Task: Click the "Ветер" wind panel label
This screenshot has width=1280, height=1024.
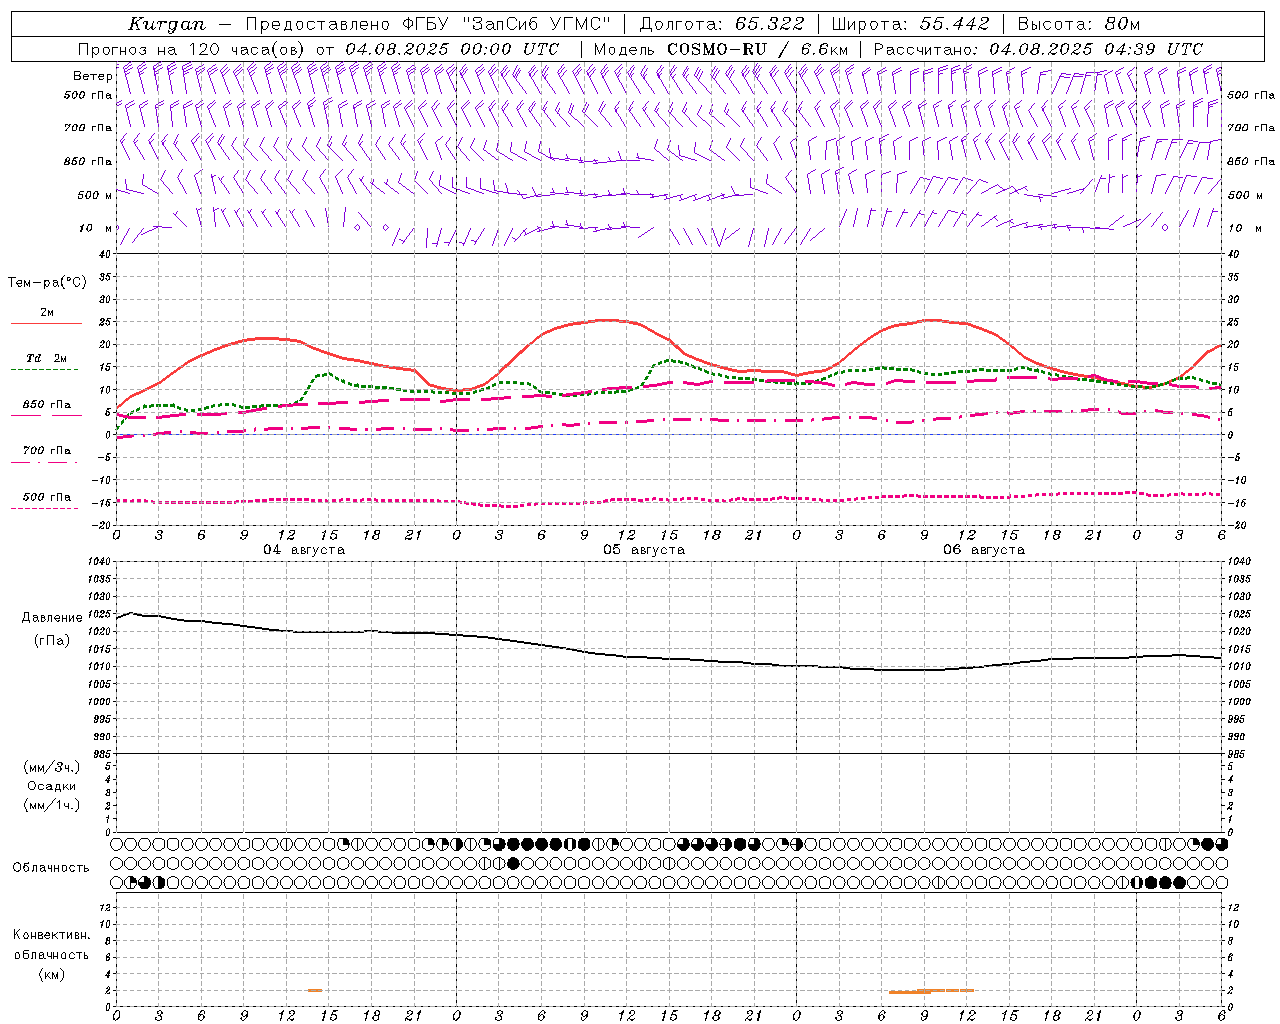Action: [92, 76]
